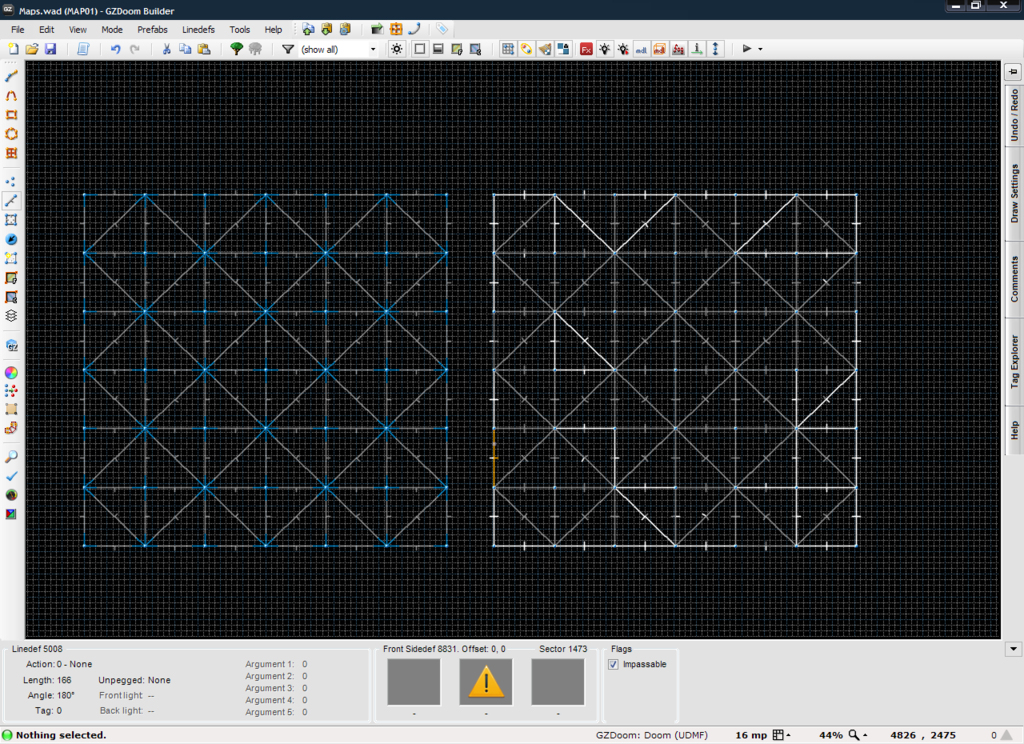Click the missing middle texture warning thumbnail
The height and width of the screenshot is (744, 1024).
(x=486, y=682)
